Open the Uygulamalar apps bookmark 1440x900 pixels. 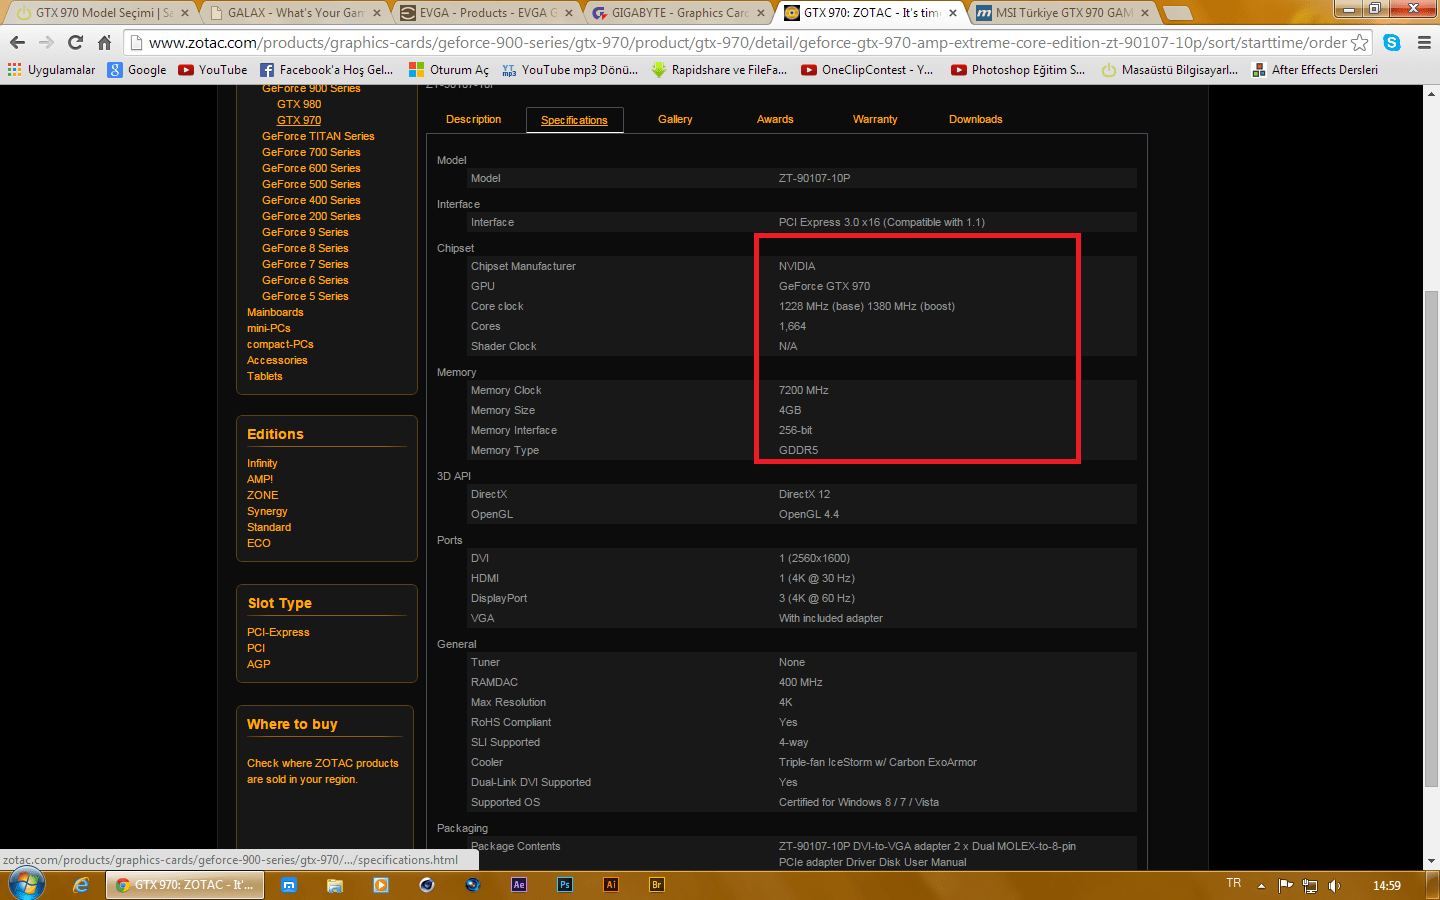(x=51, y=70)
